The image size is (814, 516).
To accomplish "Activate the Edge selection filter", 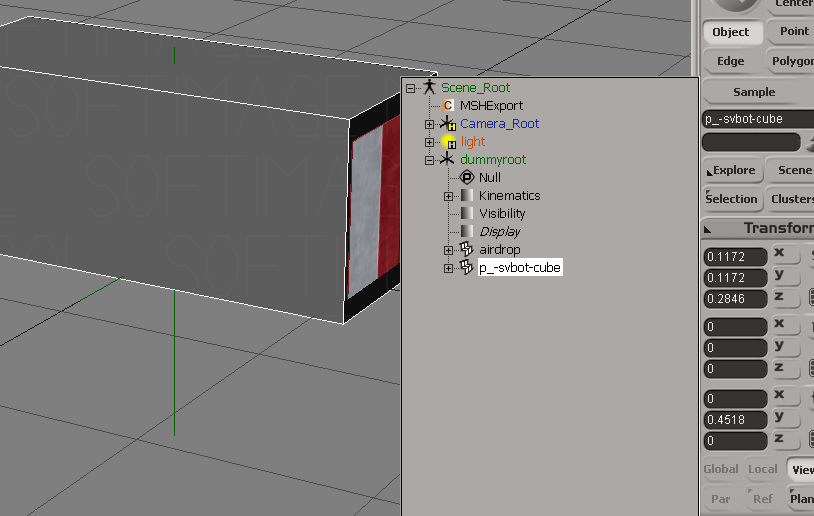I will [x=731, y=61].
